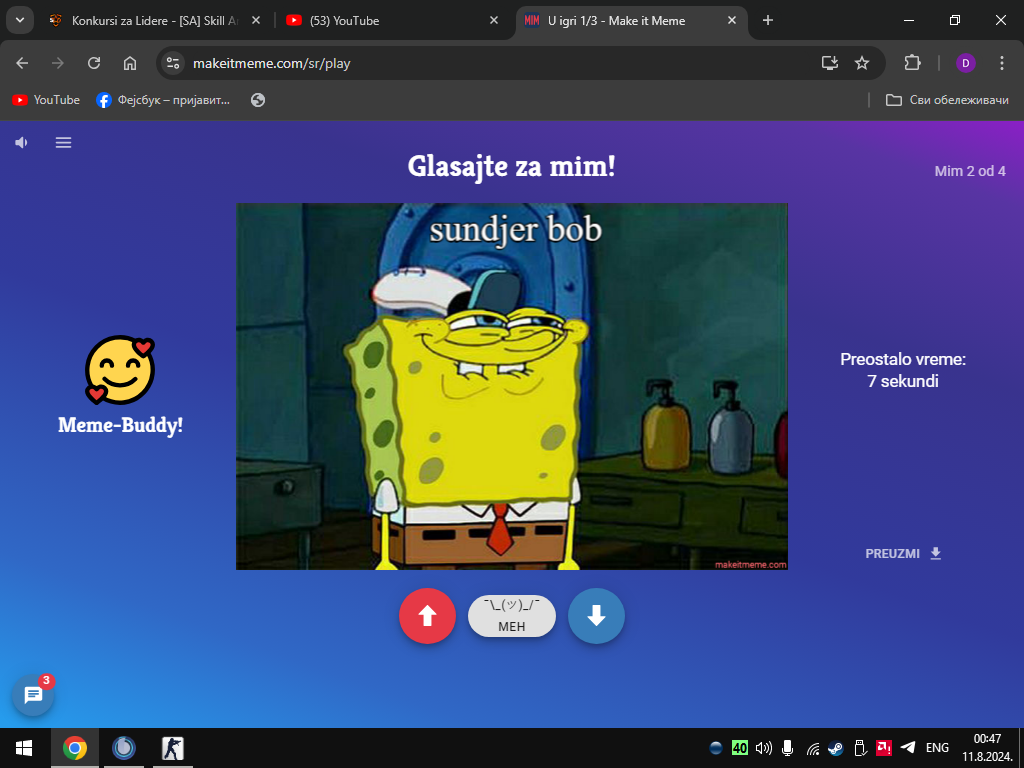
Task: Click the 'Mim 2 od 4' counter text
Action: [970, 171]
